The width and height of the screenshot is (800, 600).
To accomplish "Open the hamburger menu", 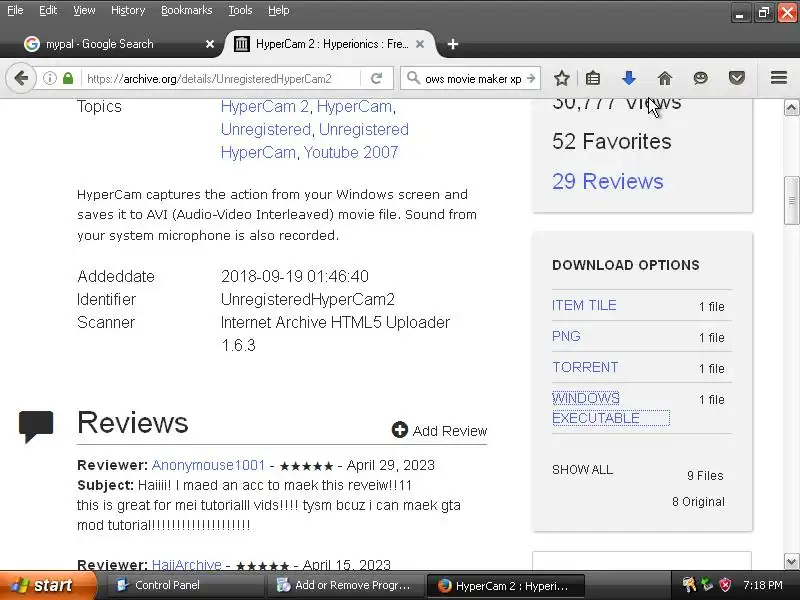I will coord(779,78).
